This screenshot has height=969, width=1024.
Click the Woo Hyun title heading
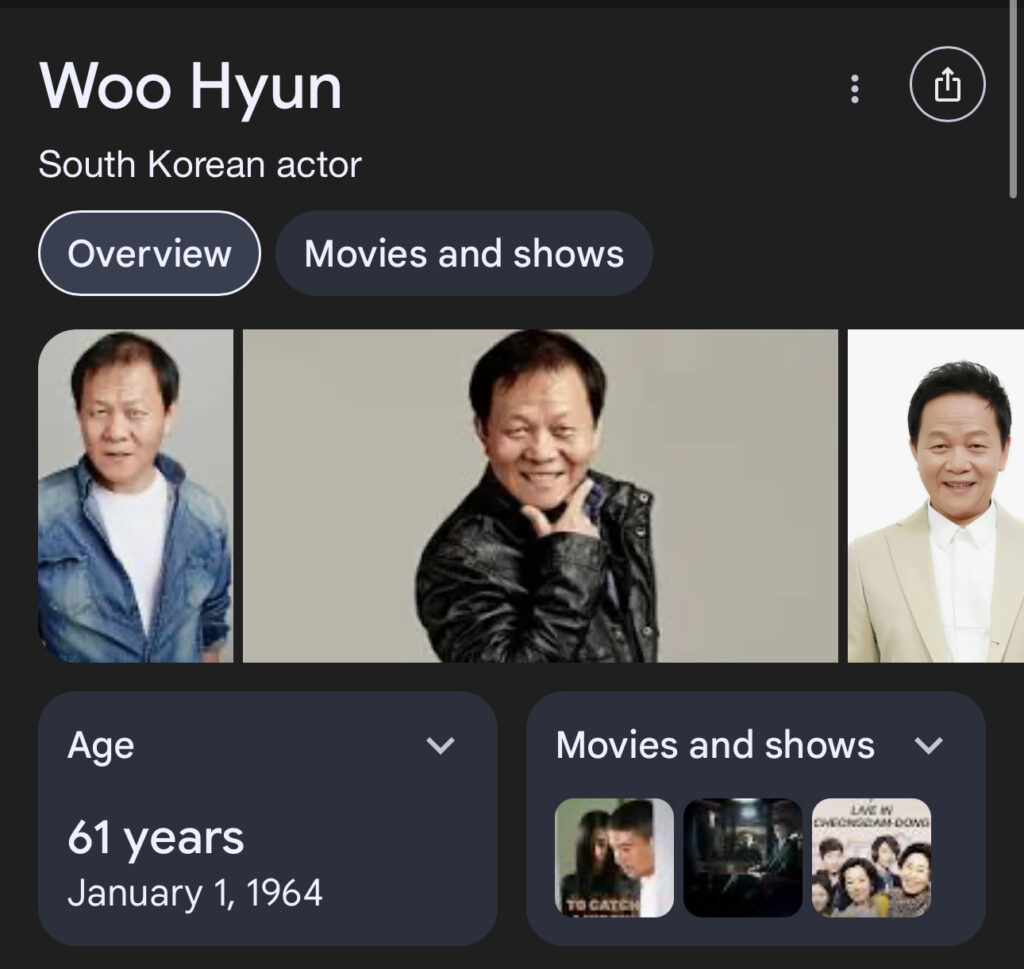point(190,88)
